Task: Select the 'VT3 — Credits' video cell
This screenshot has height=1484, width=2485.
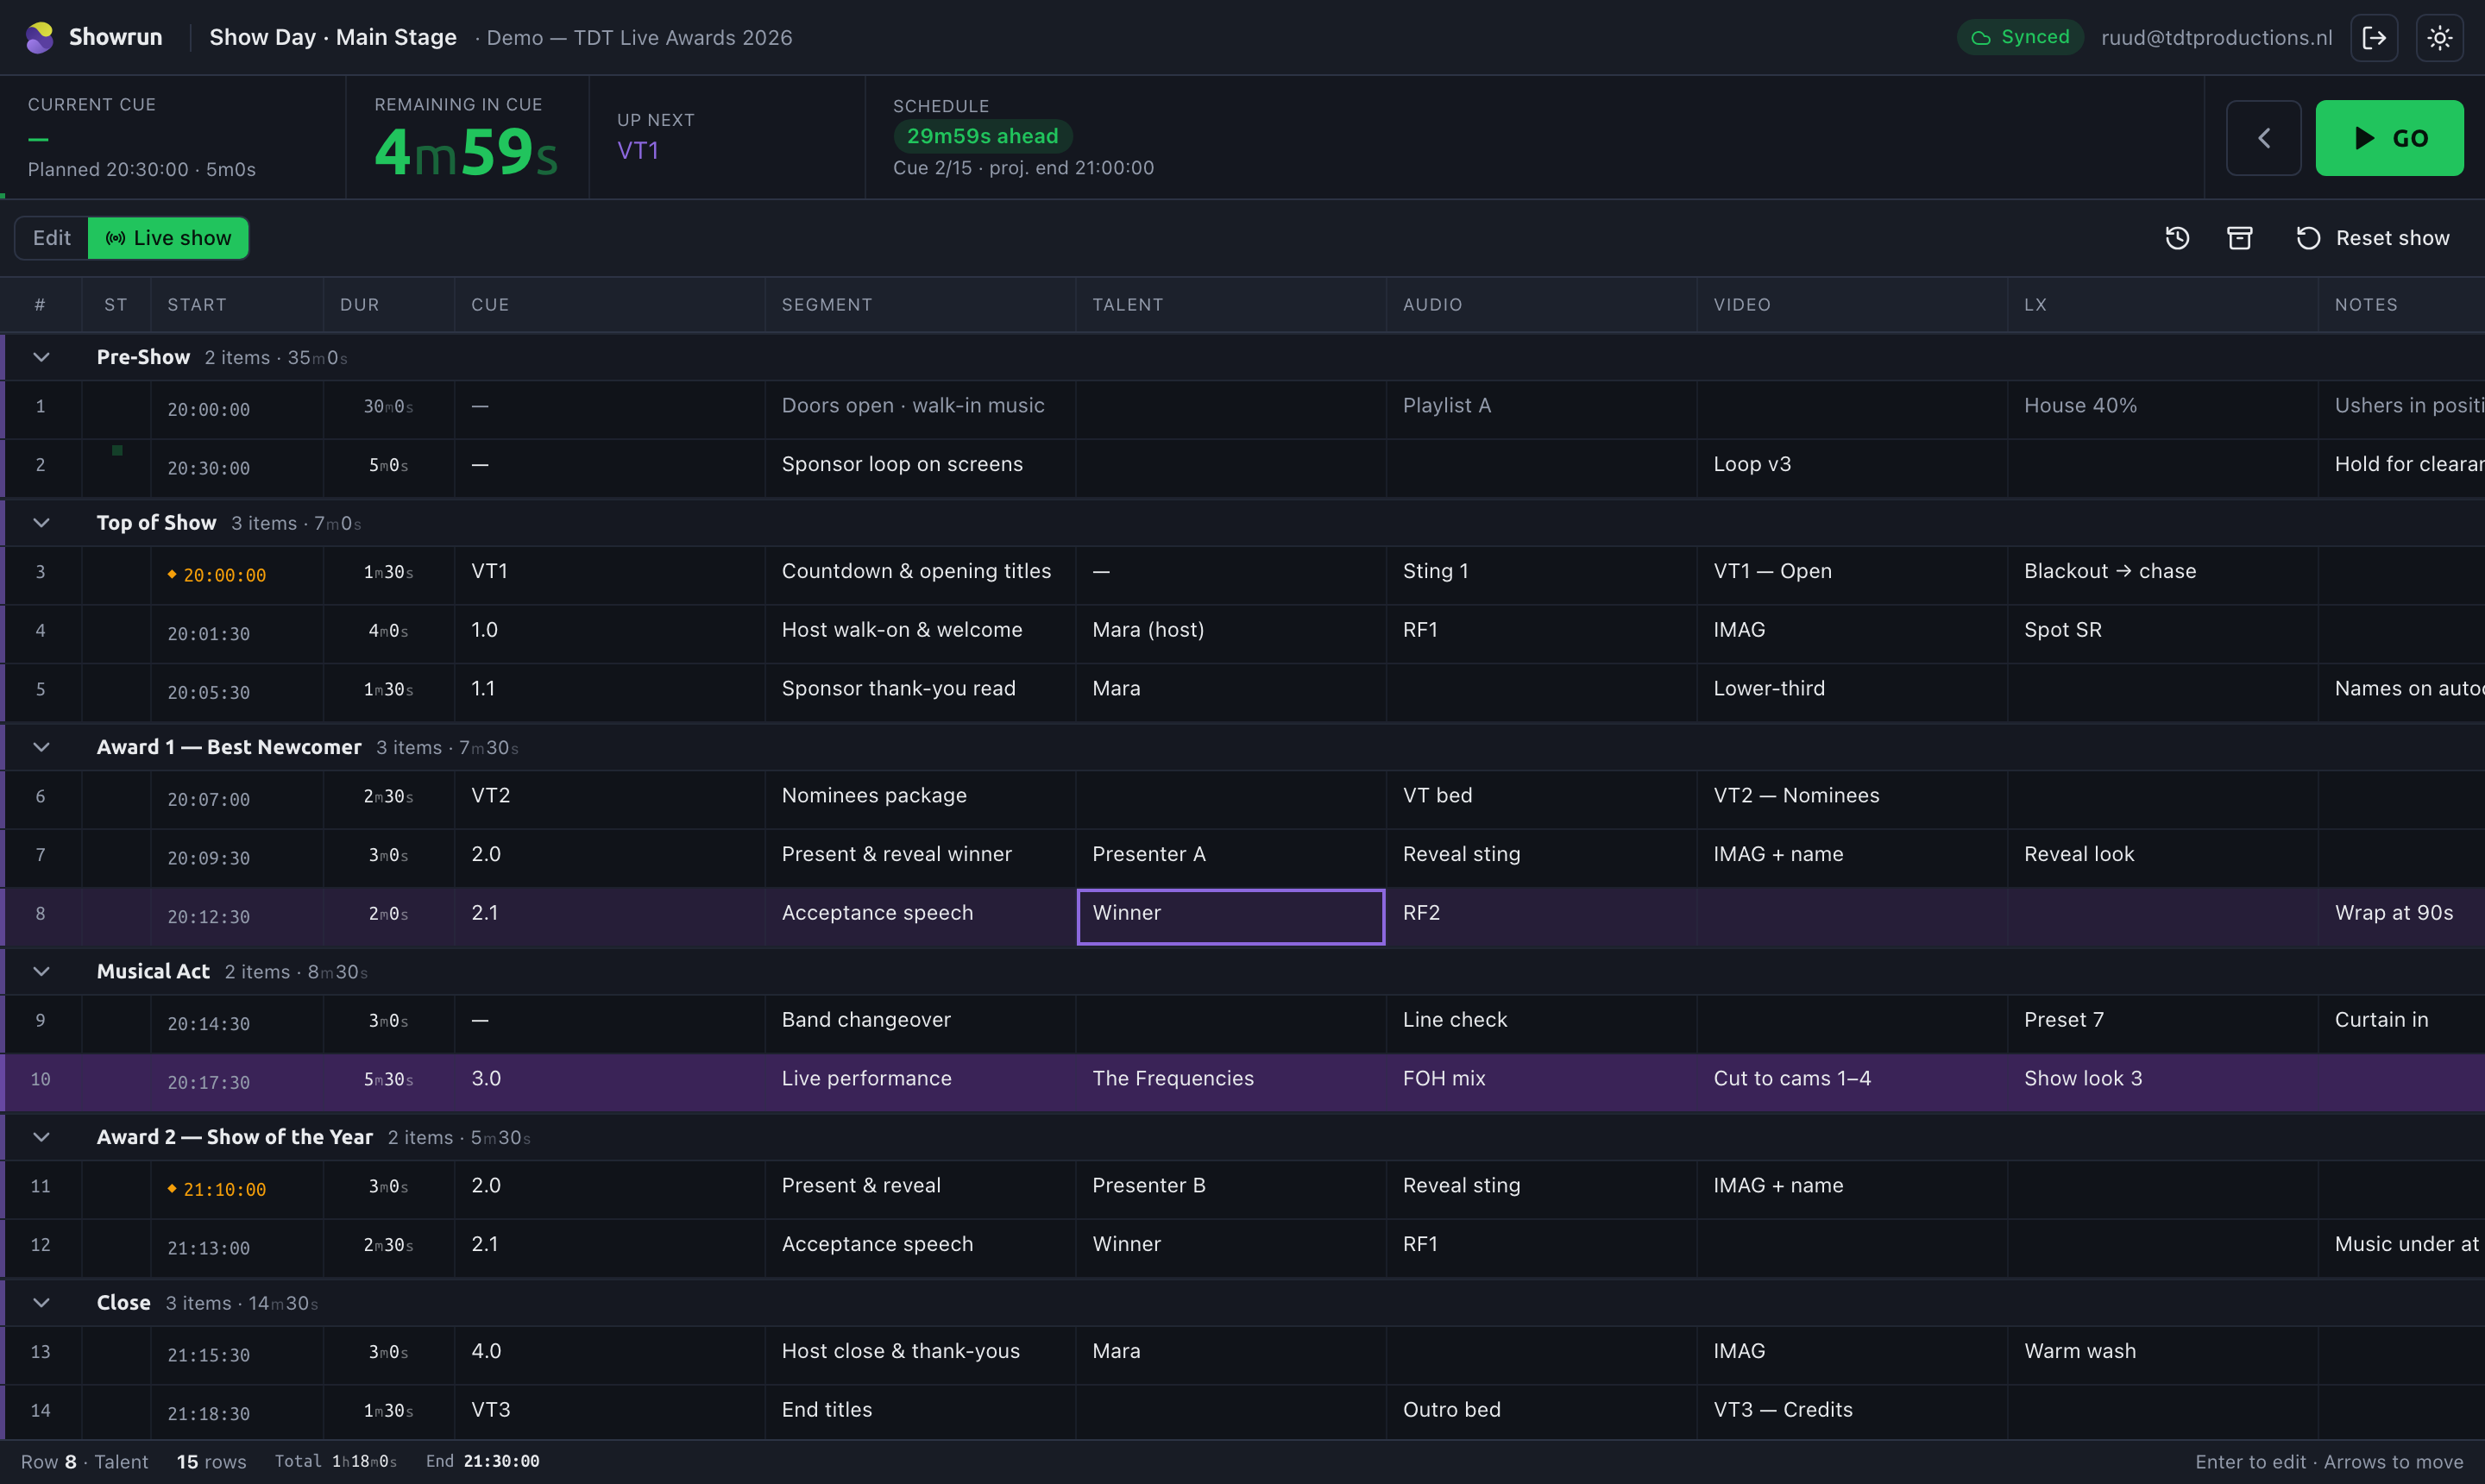Action: point(1852,1413)
